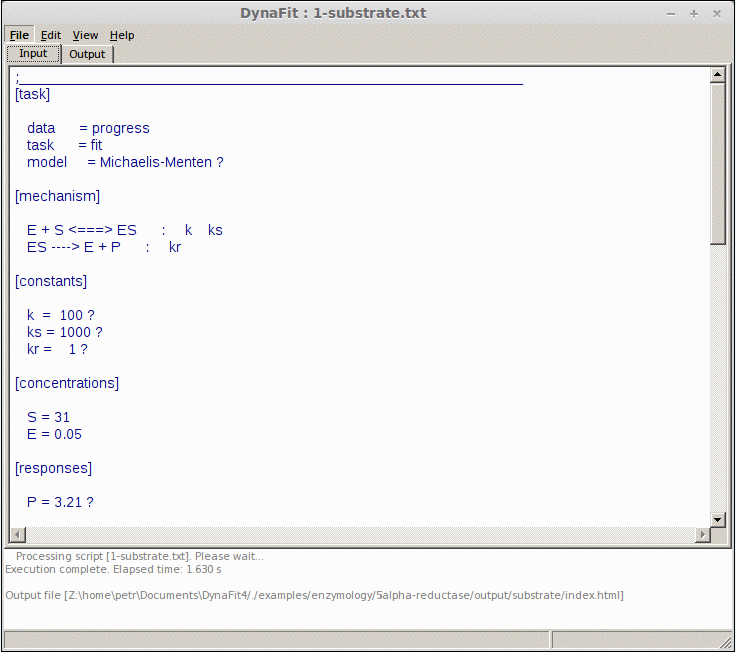
Task: Switch to the Output tab
Action: 87,54
